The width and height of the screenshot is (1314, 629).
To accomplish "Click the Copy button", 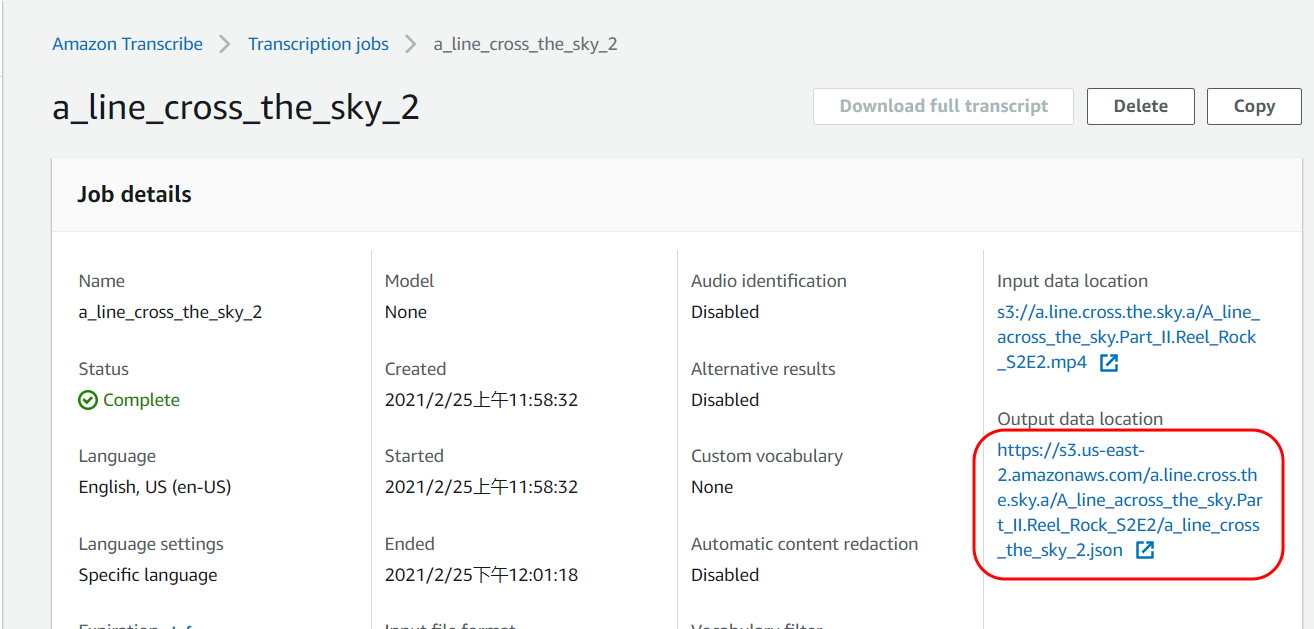I will (1254, 106).
